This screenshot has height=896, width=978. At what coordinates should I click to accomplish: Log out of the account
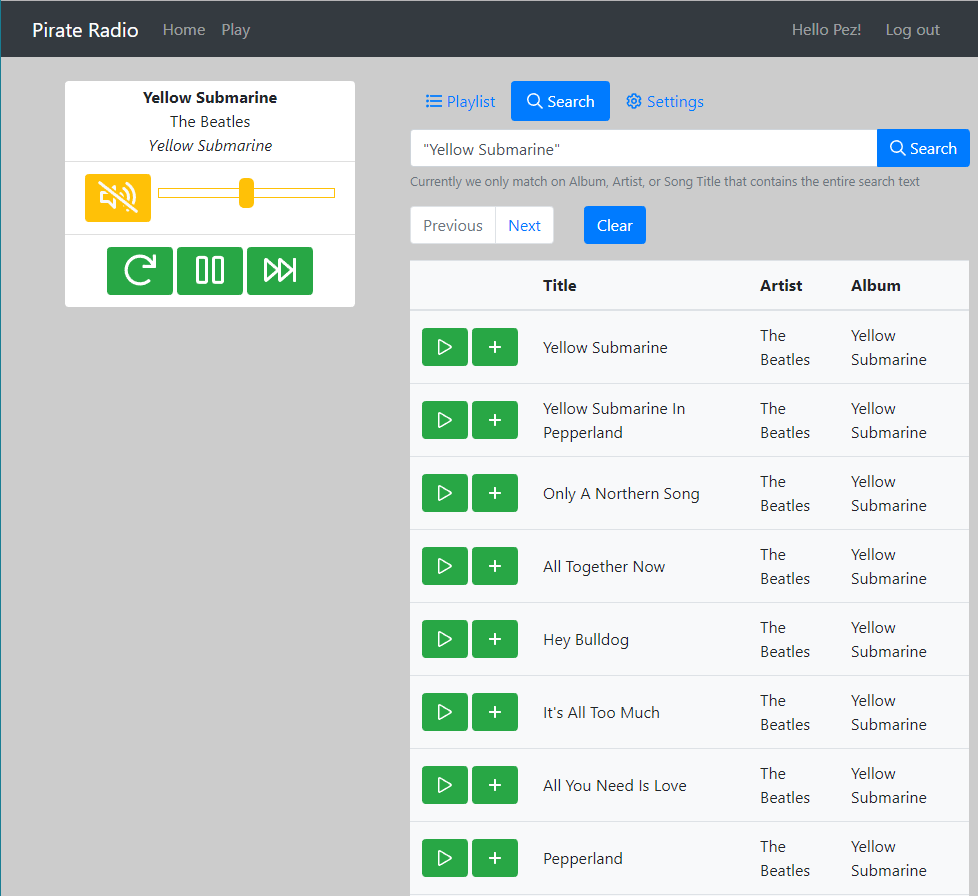click(x=913, y=30)
